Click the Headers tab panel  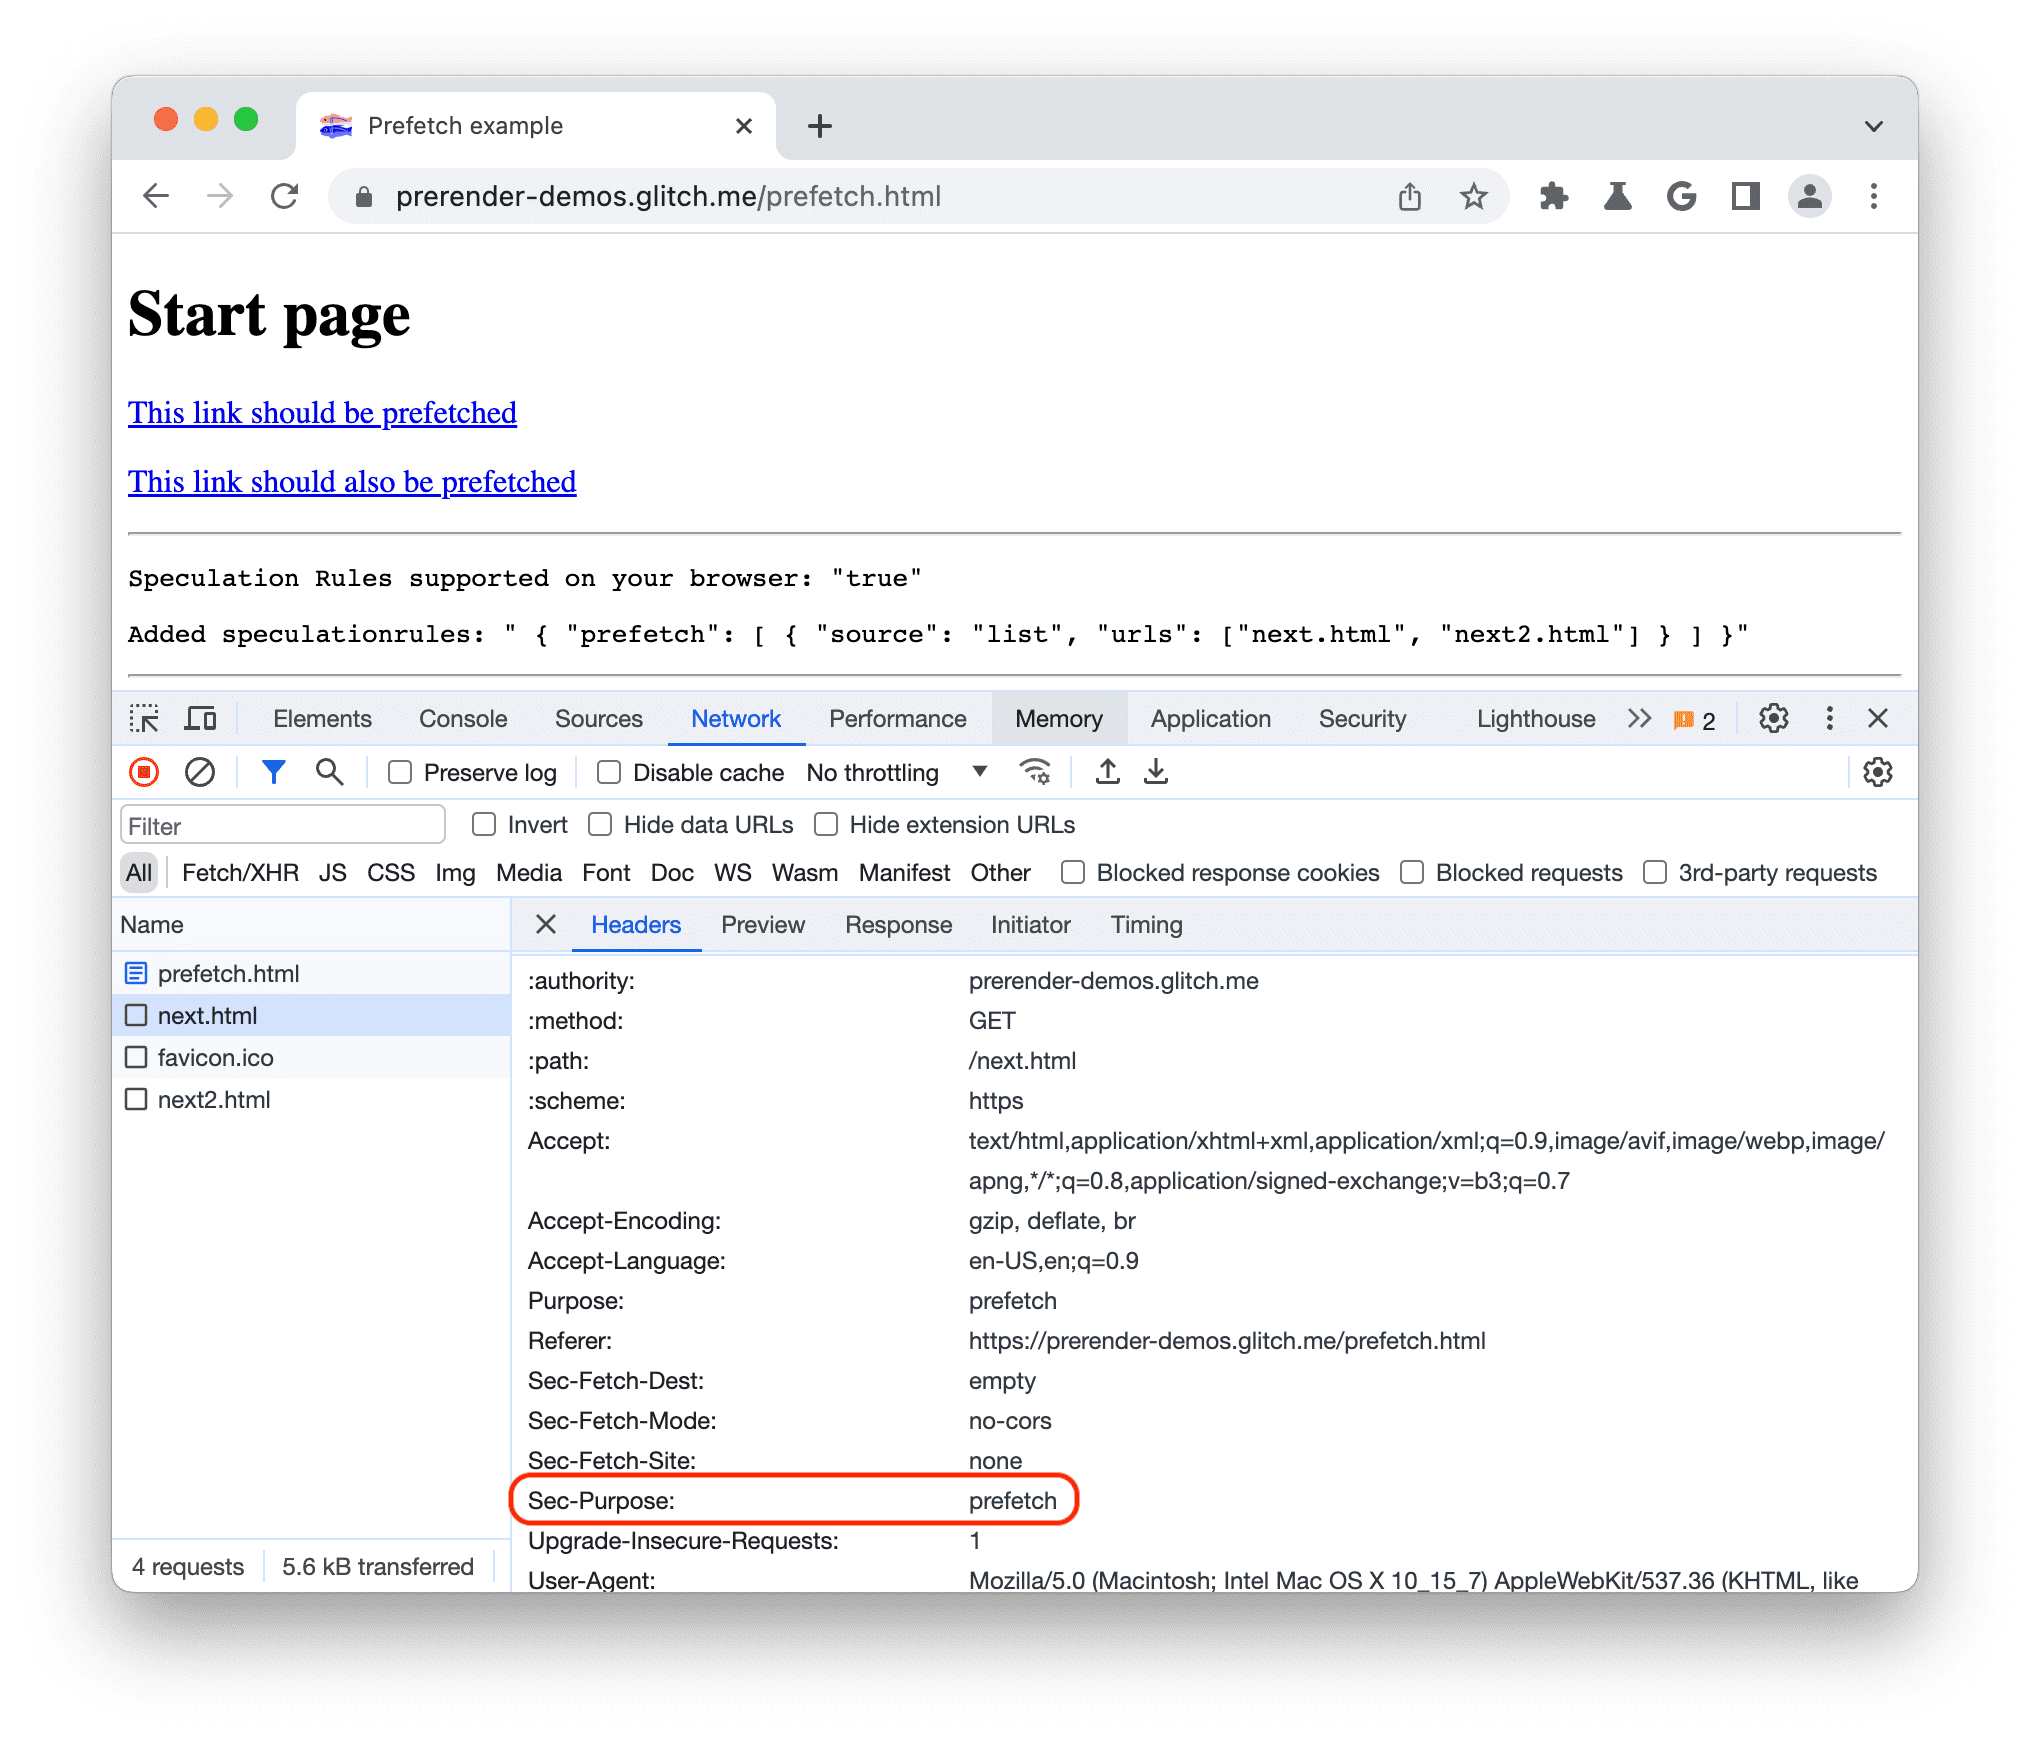pos(634,924)
